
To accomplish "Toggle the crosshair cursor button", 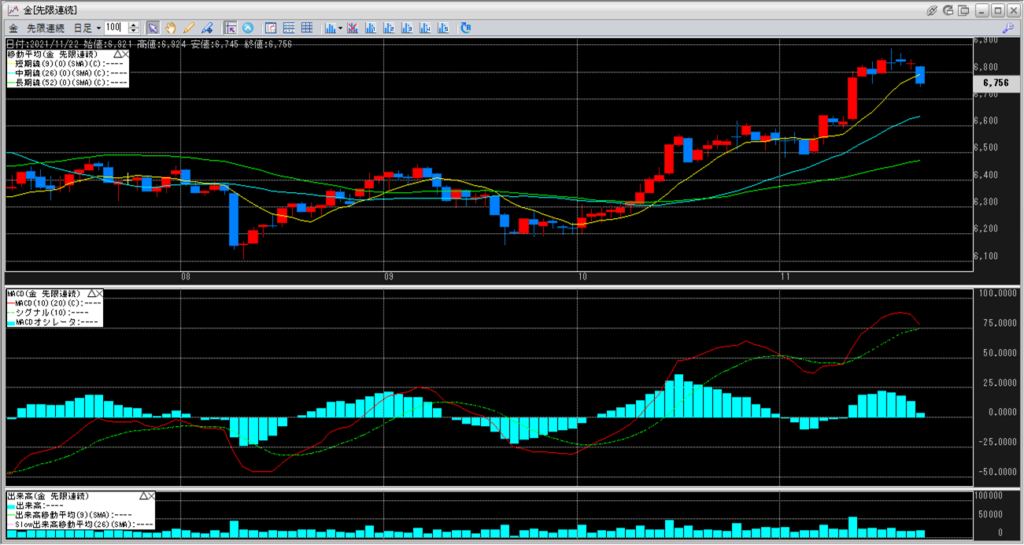I will coord(230,27).
